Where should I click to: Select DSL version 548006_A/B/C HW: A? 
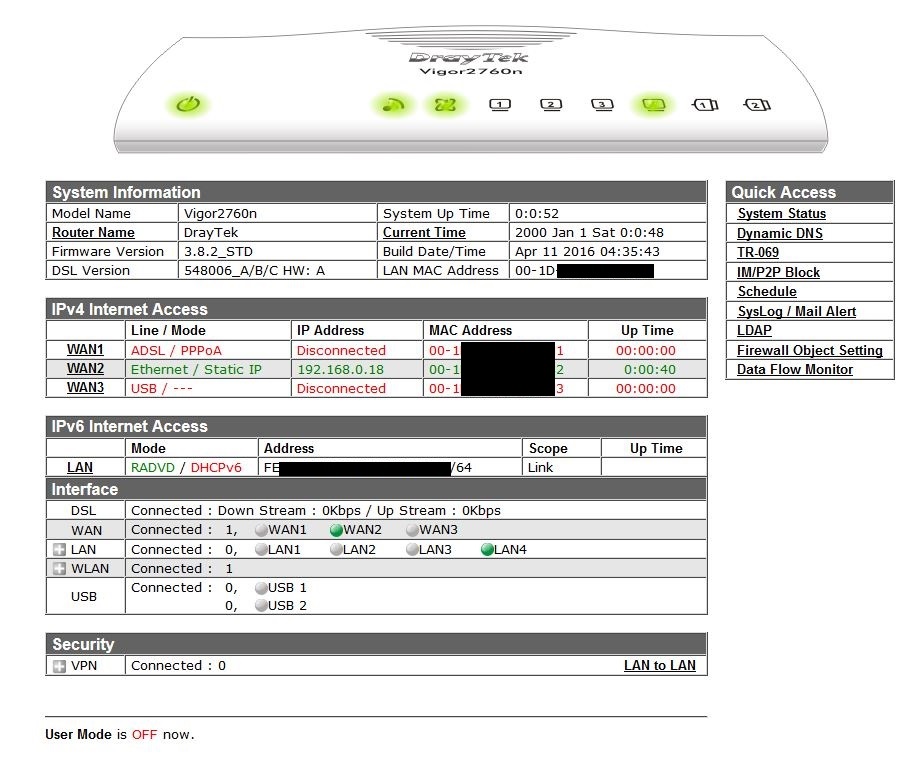(x=254, y=270)
